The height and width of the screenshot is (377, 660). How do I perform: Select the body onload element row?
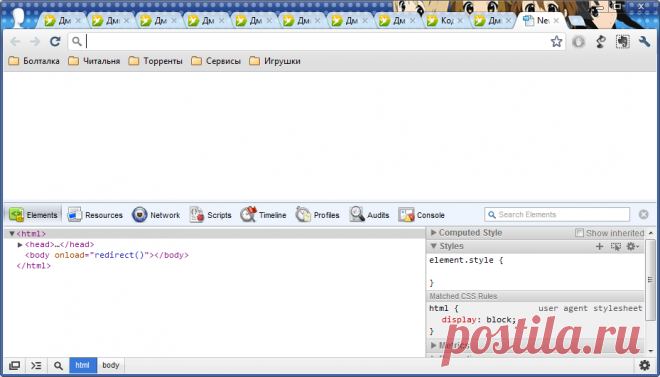pos(107,255)
